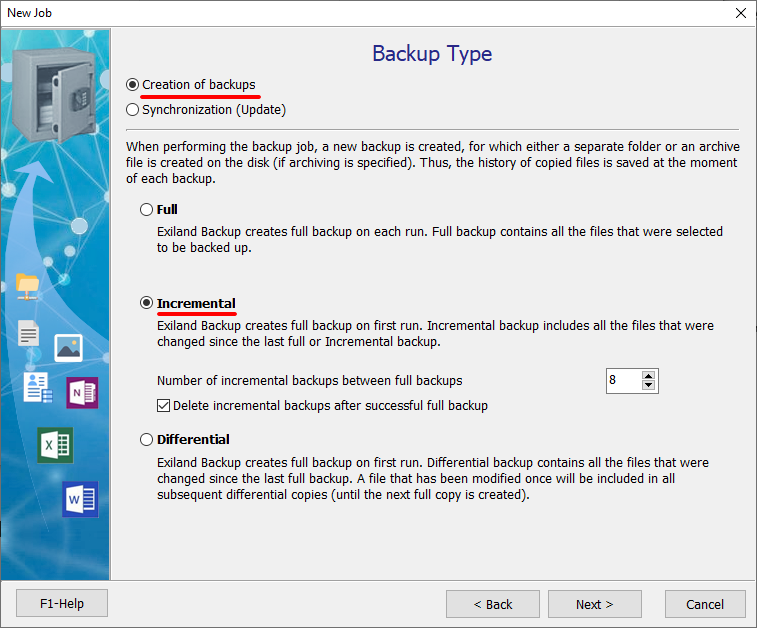Increase the number of incremental backups
Image resolution: width=757 pixels, height=628 pixels.
click(x=648, y=376)
